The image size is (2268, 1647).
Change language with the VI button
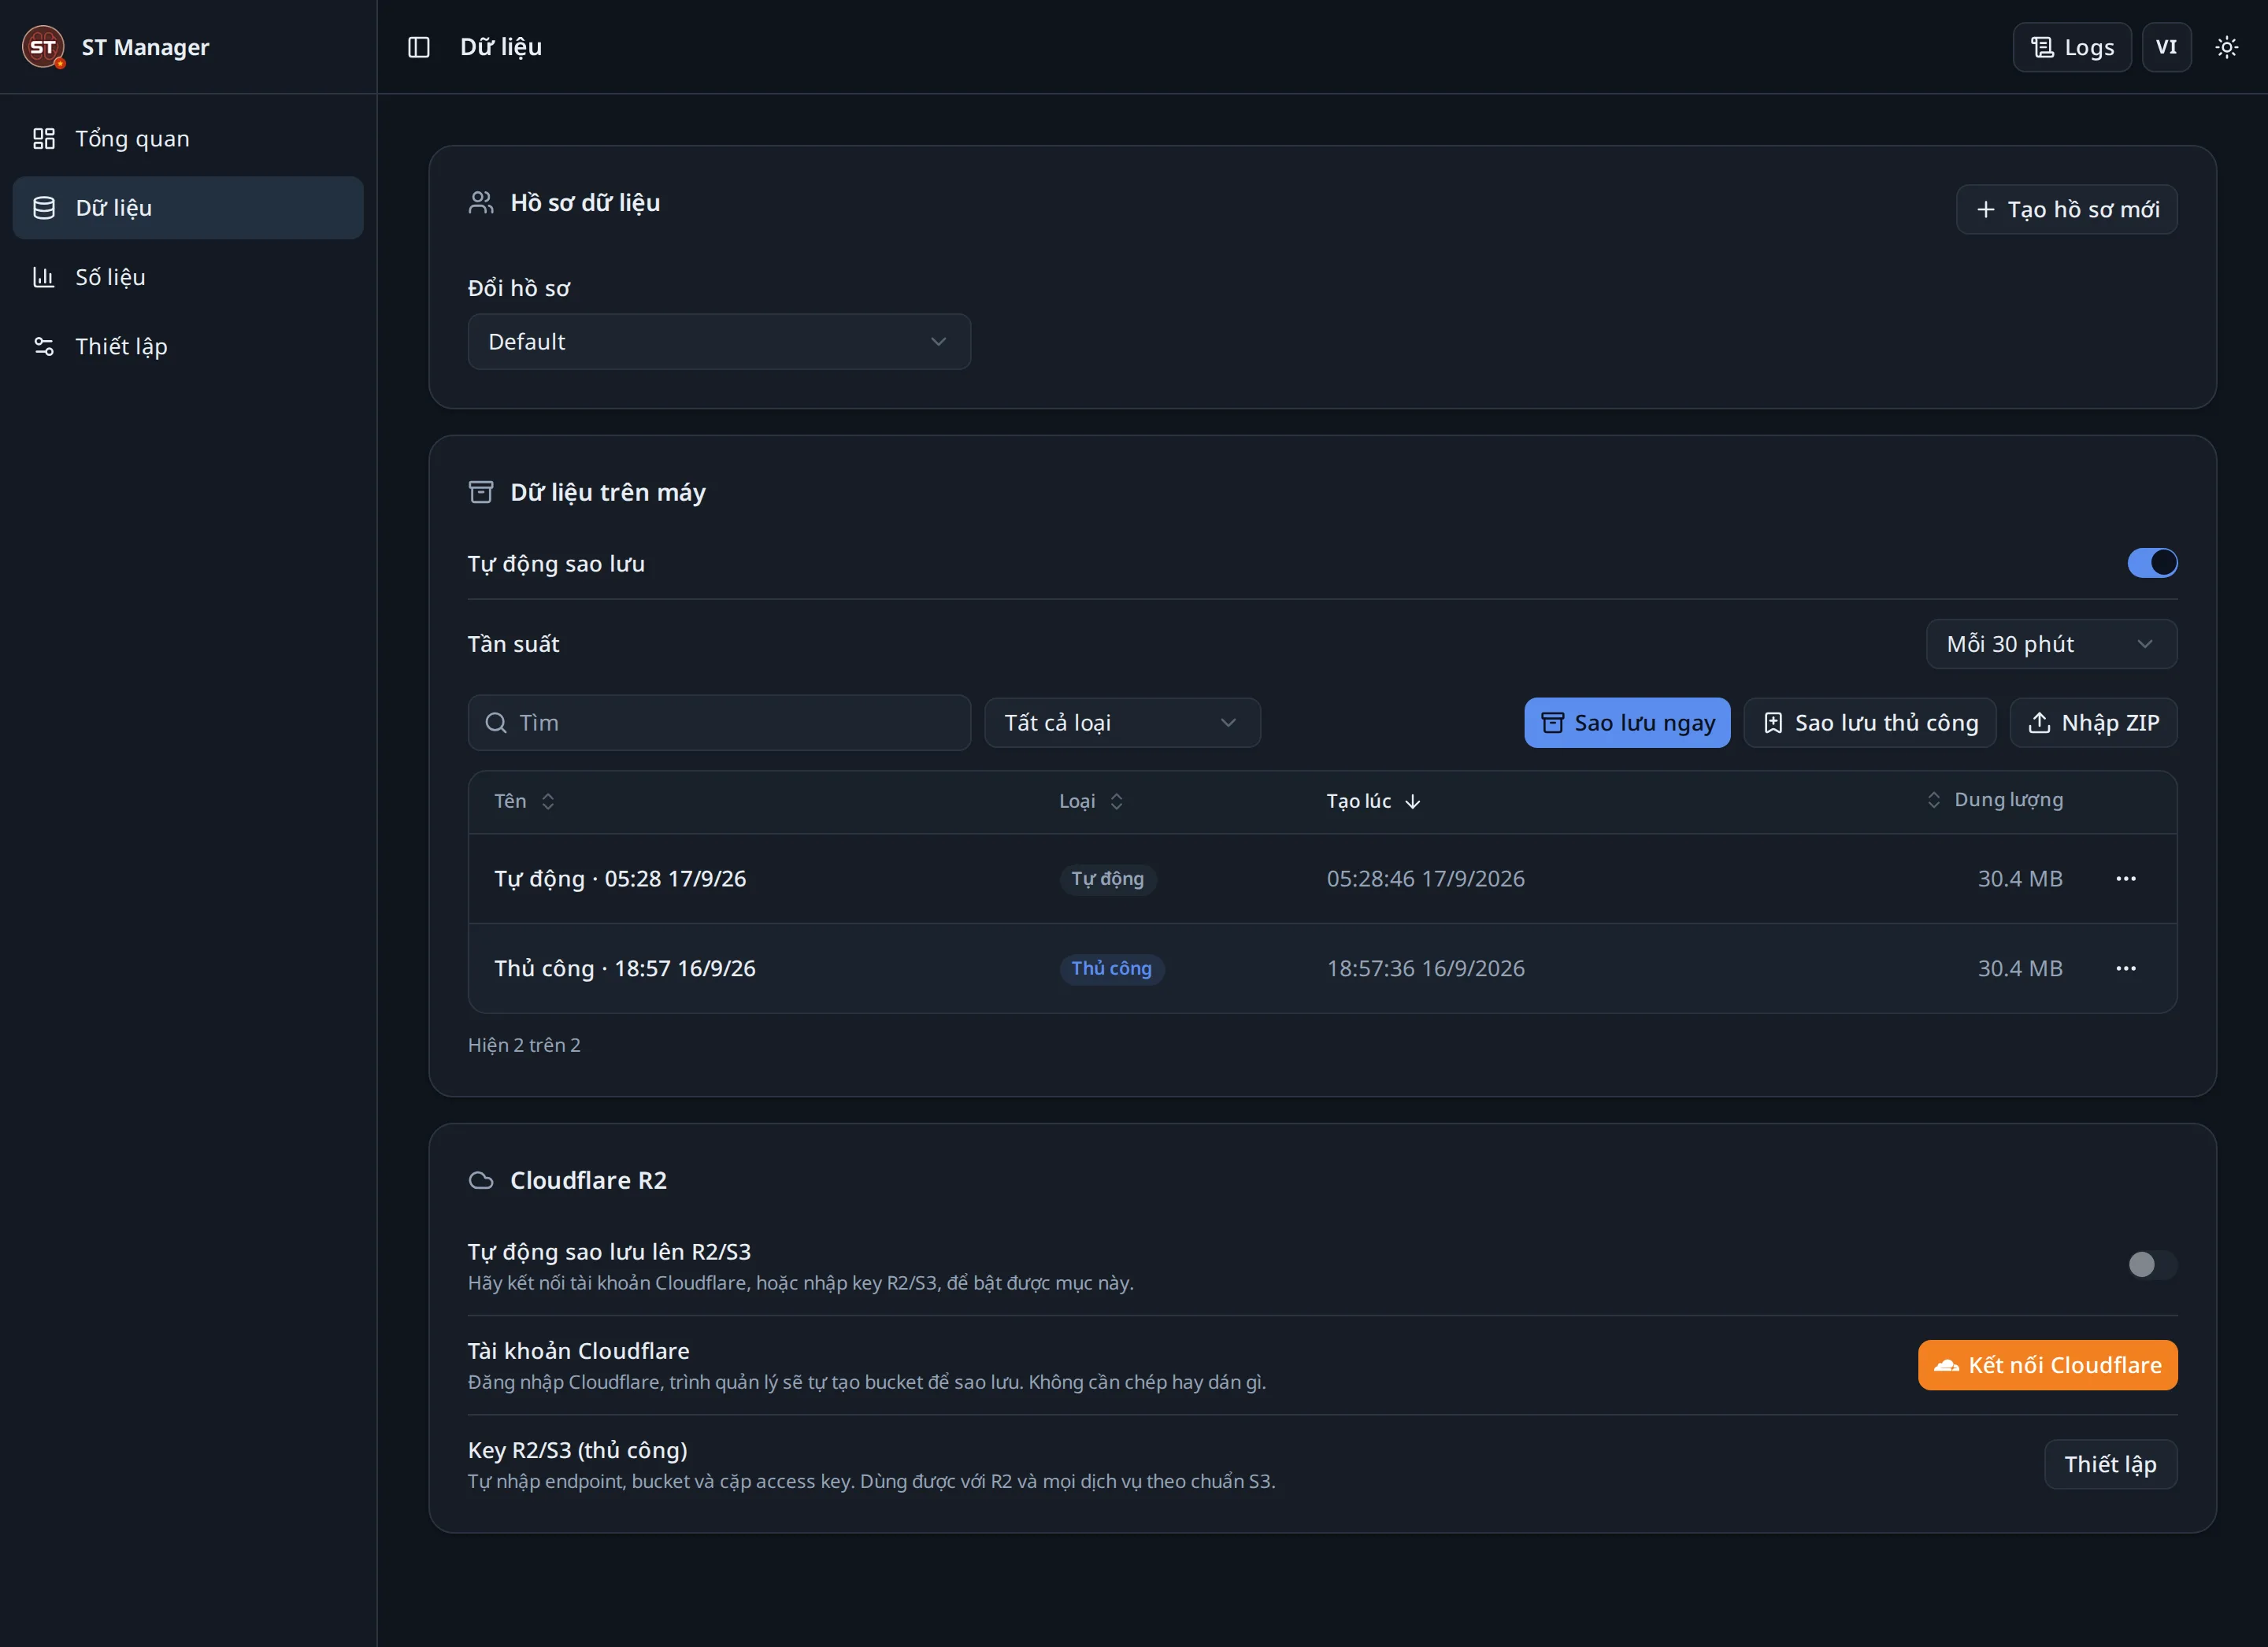[2166, 47]
